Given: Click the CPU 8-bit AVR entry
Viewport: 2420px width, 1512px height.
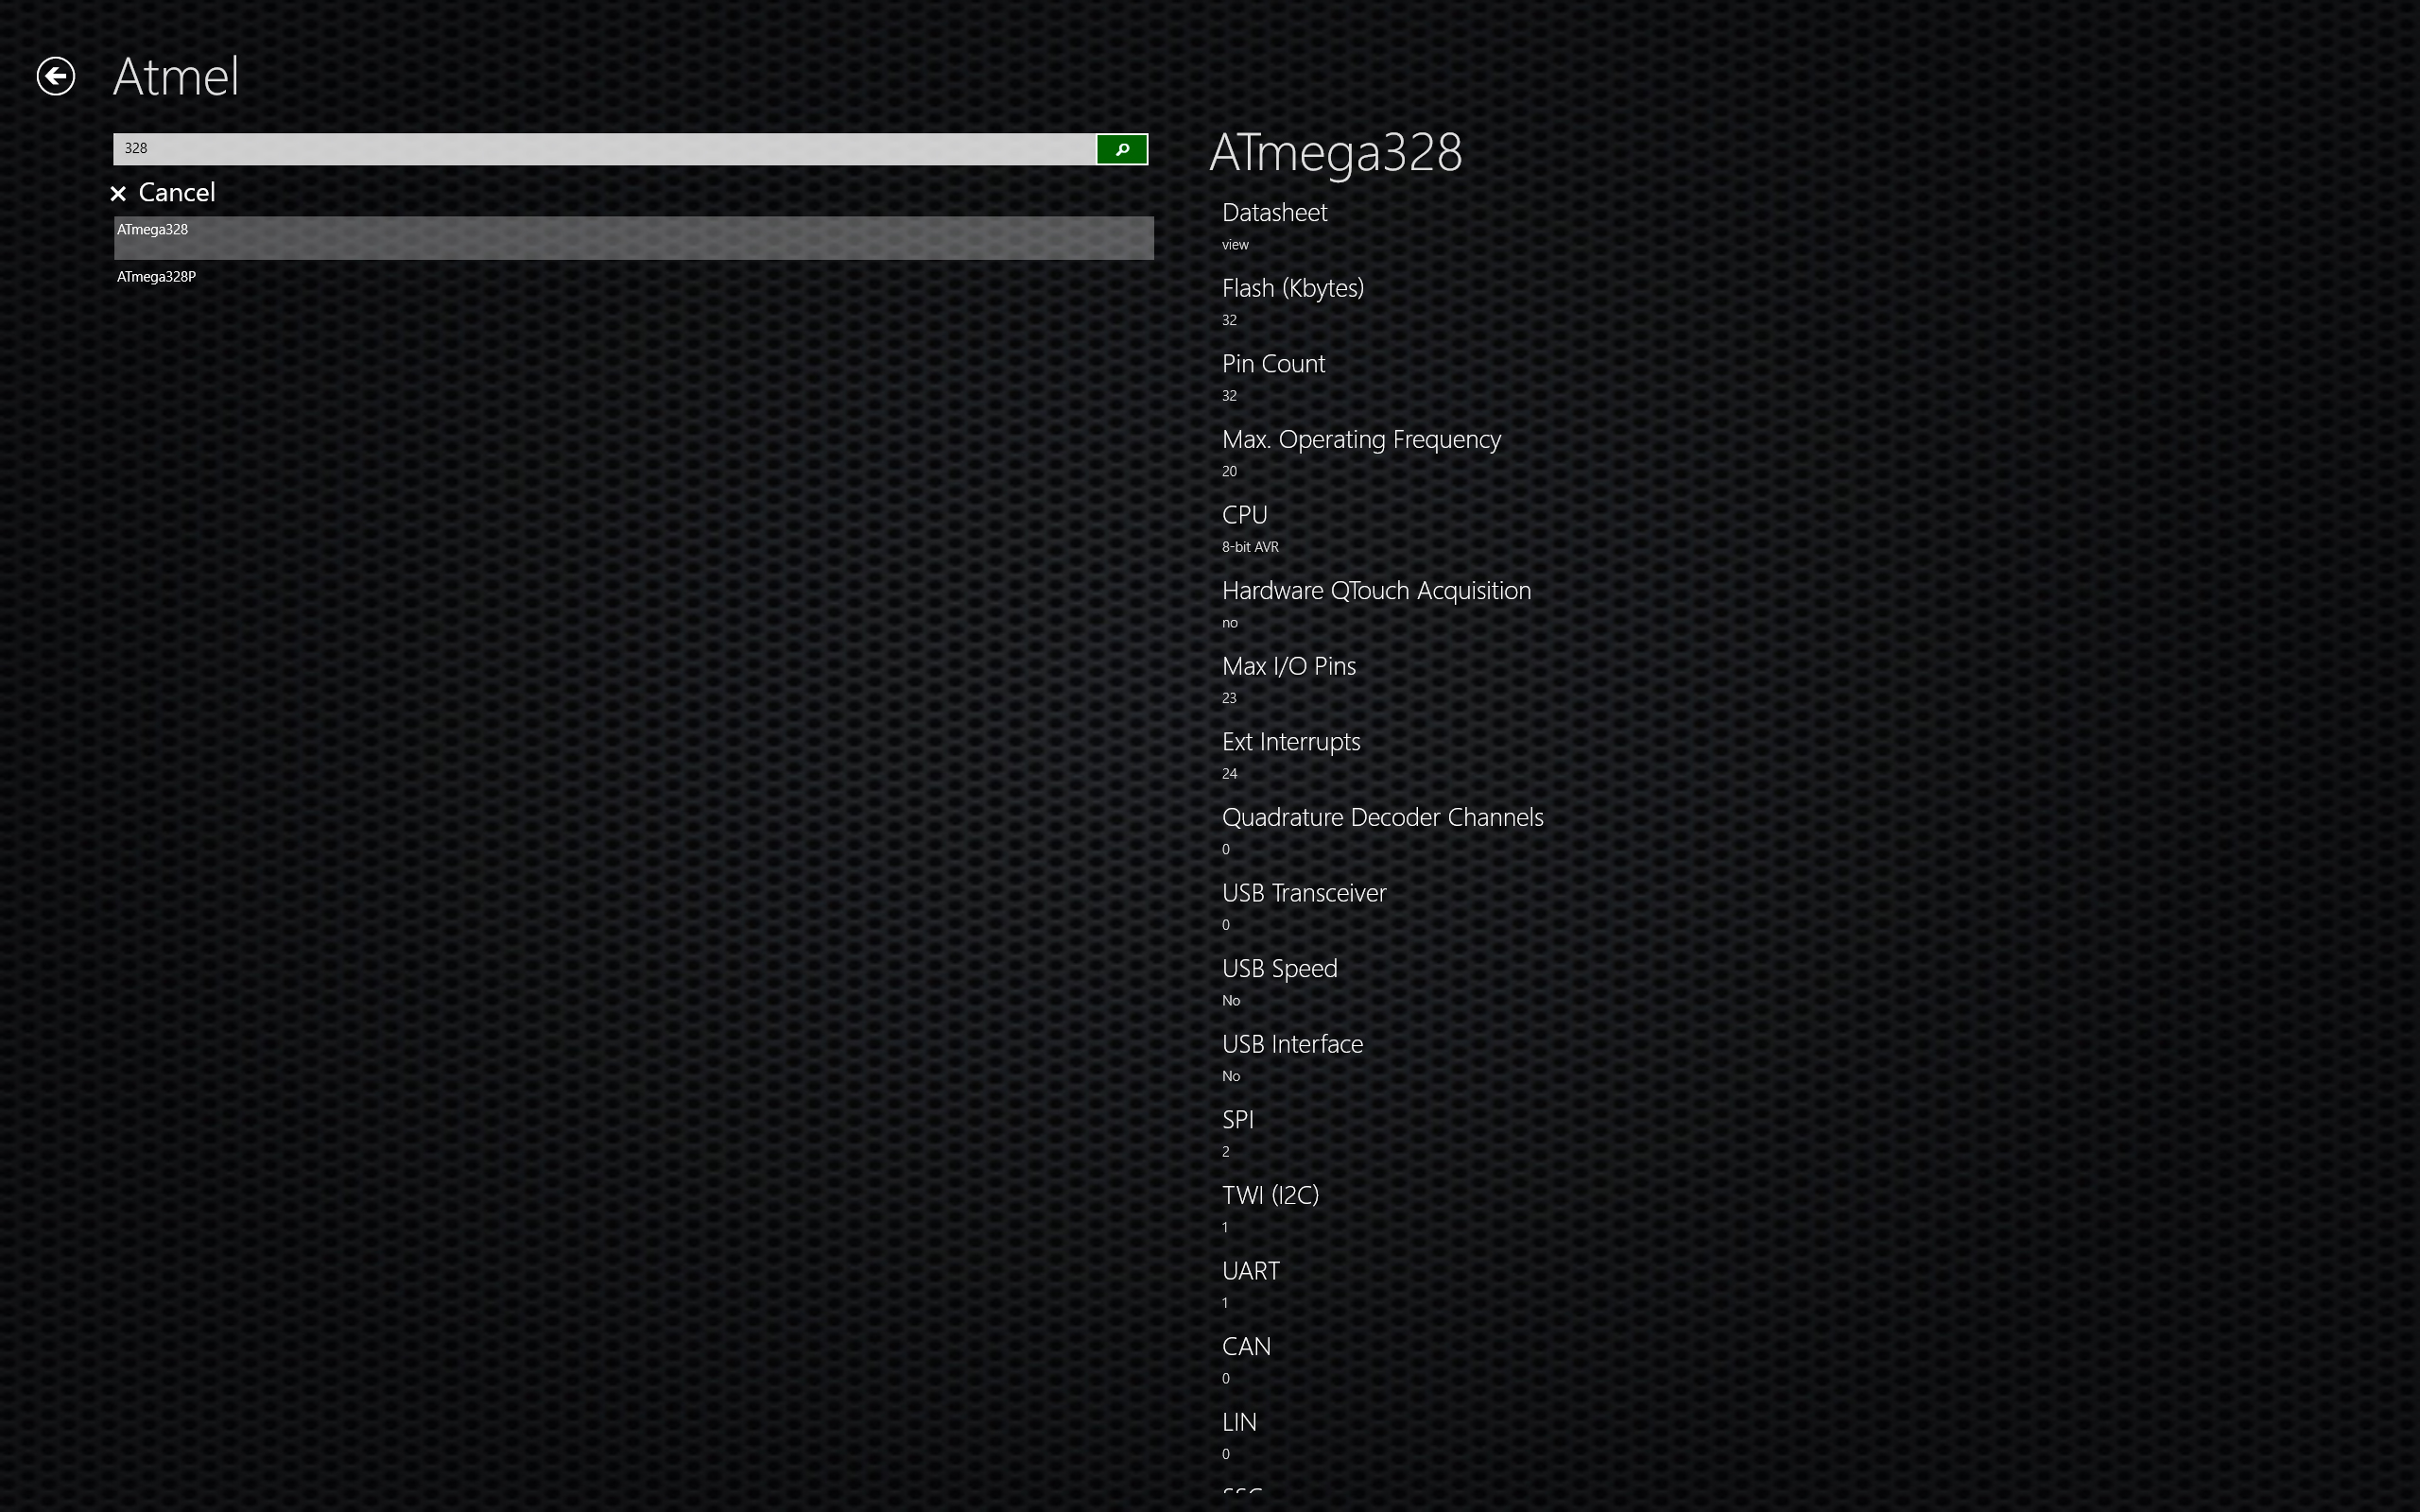Looking at the screenshot, I should (1245, 516).
